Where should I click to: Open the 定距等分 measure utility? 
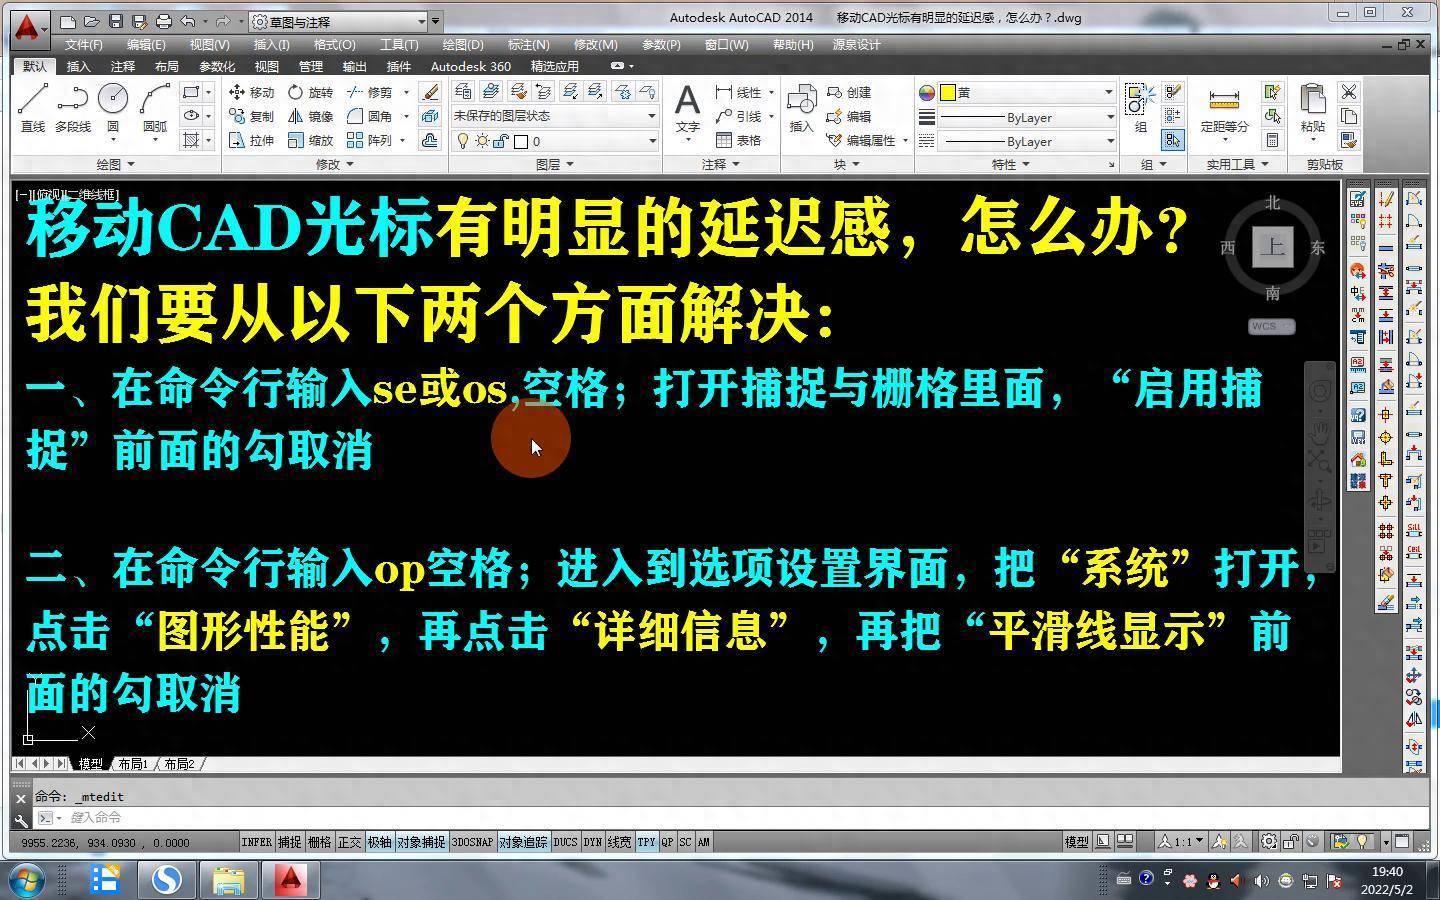[1224, 108]
